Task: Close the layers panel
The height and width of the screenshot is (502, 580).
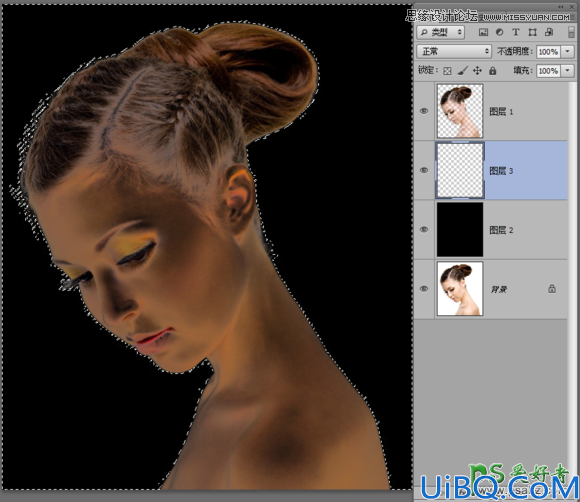Action: (x=571, y=7)
